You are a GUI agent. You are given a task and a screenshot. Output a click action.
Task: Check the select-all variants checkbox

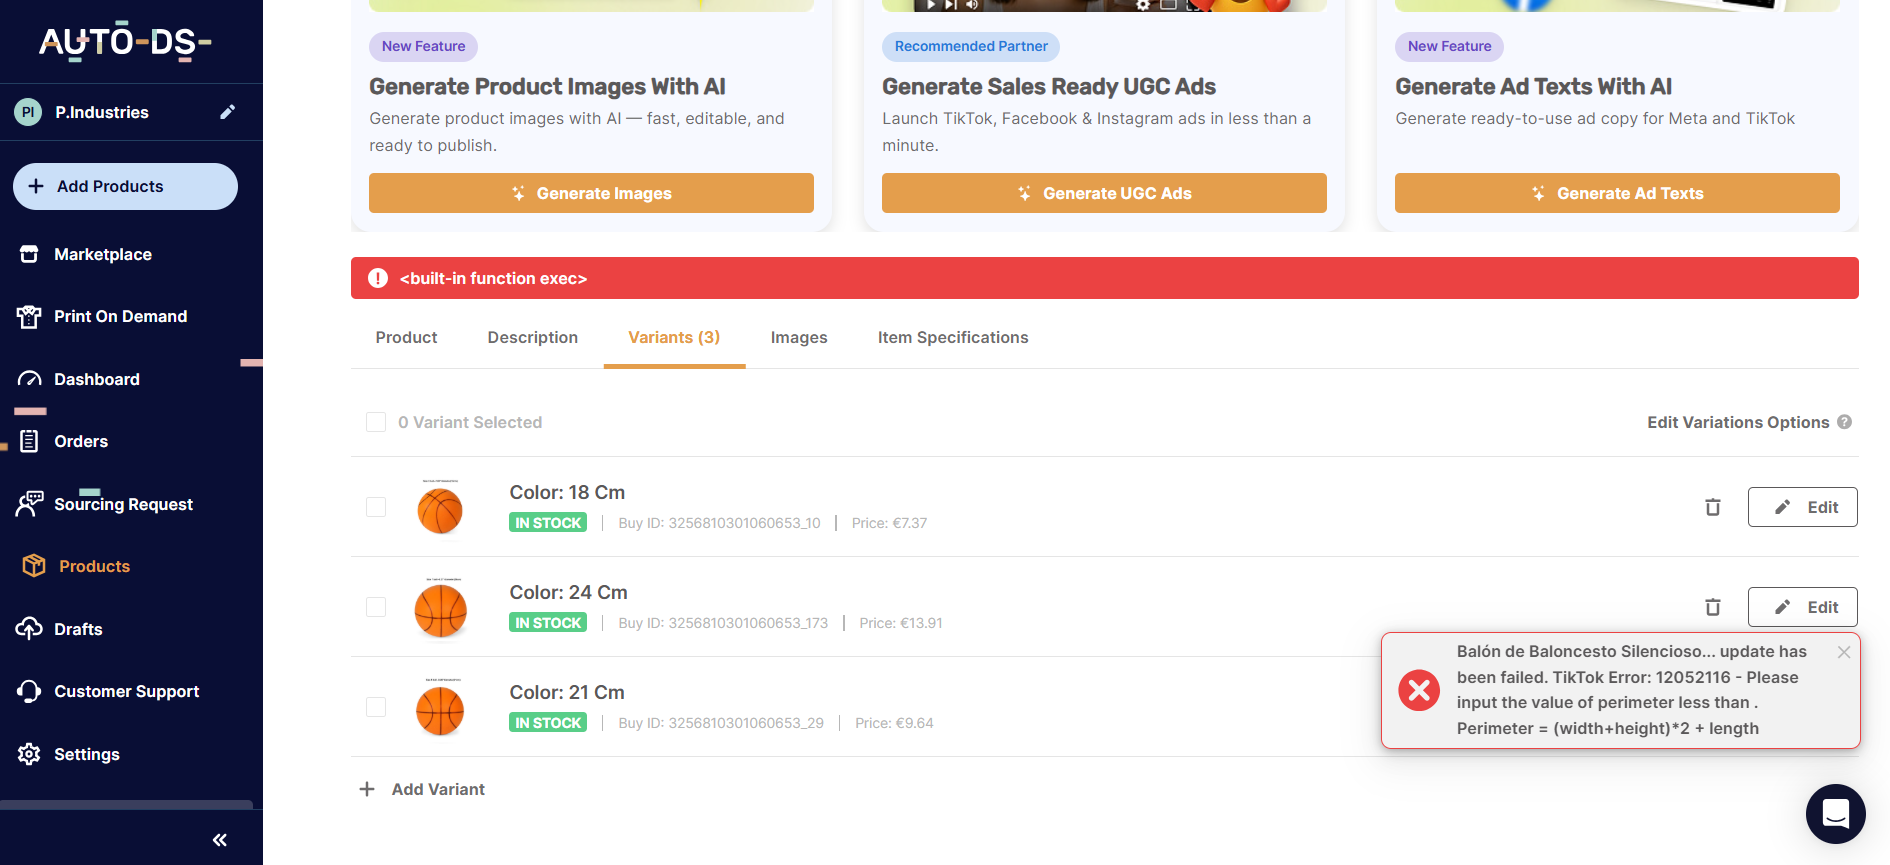(376, 422)
